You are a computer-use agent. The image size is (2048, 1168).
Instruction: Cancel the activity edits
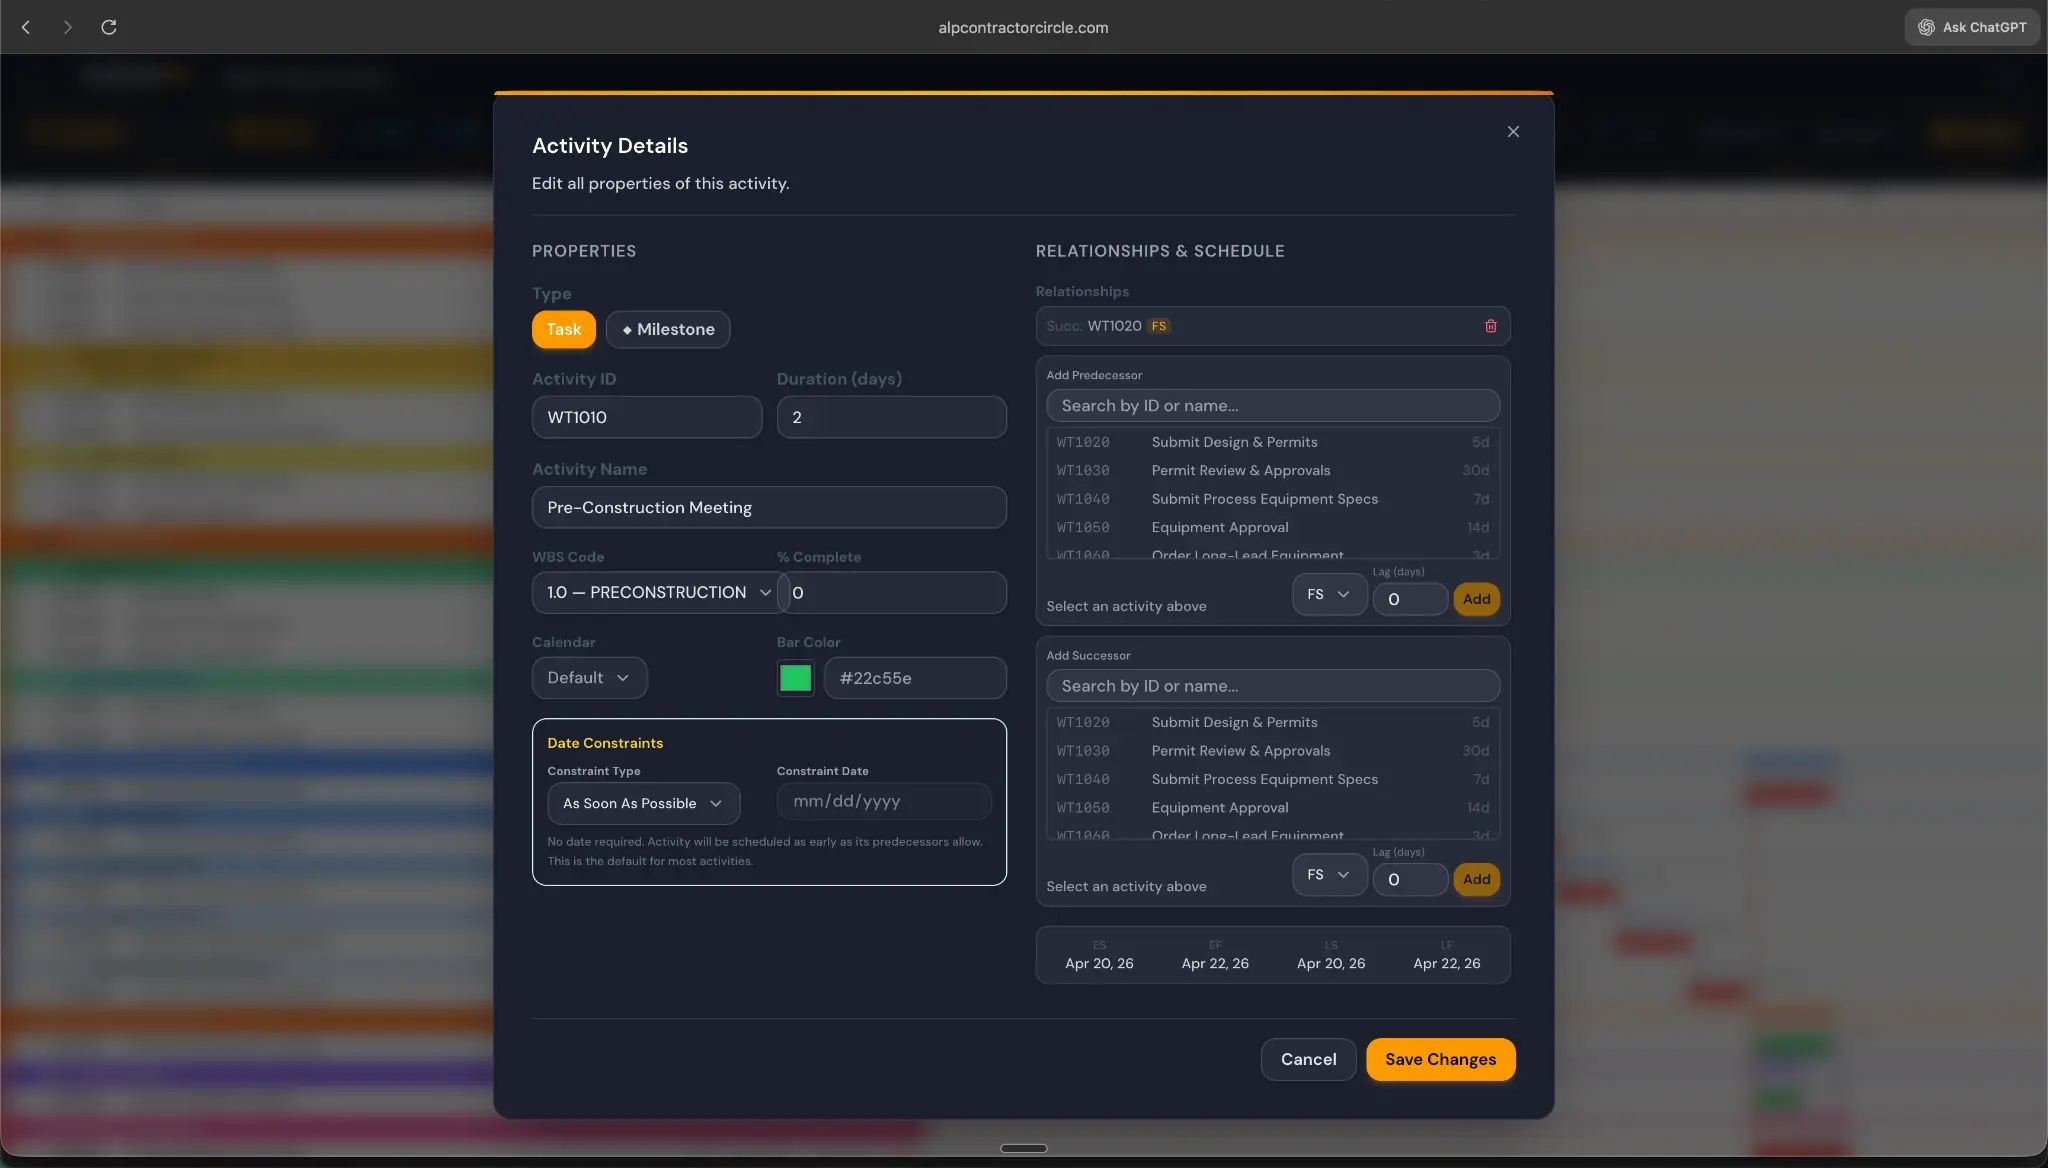[x=1308, y=1059]
